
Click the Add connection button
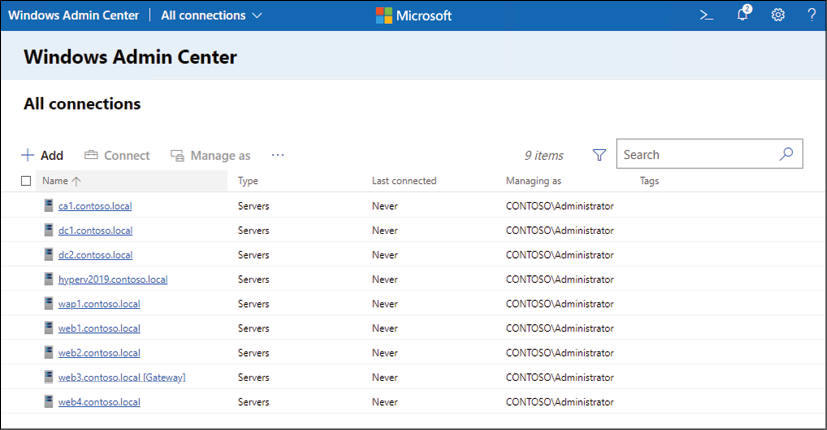coord(42,155)
